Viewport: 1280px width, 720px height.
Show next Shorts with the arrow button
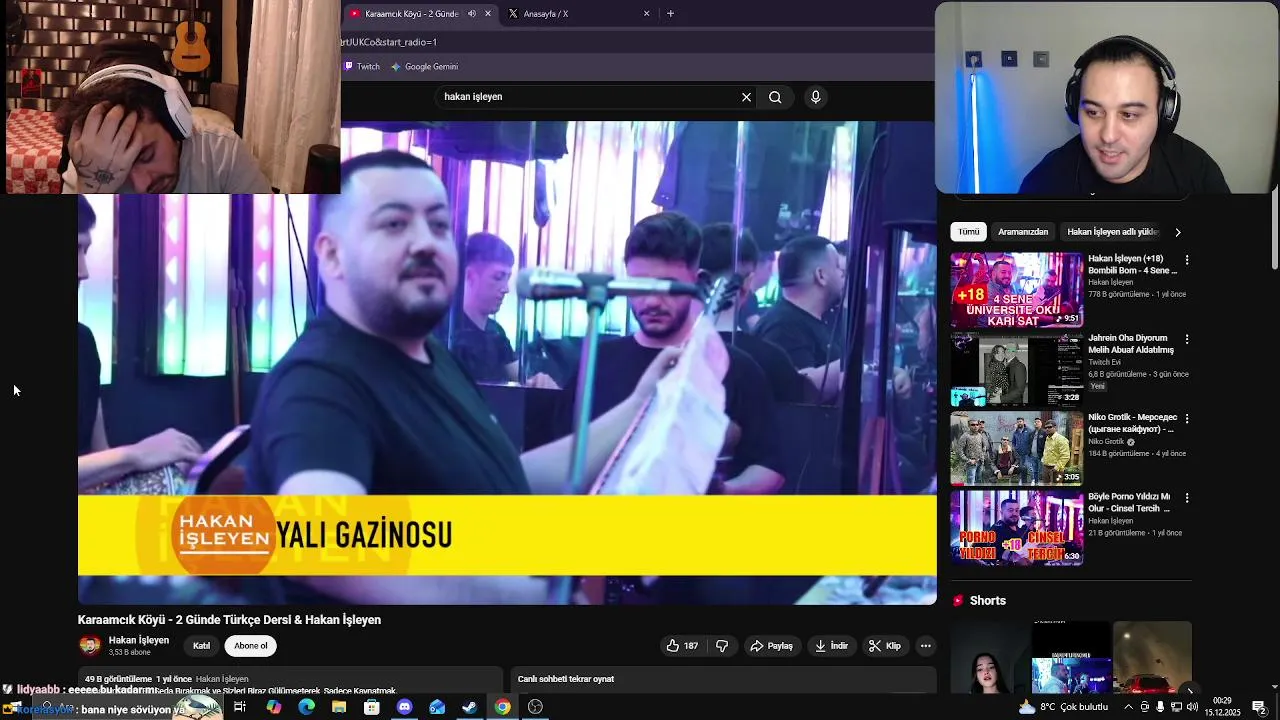pos(1189,690)
